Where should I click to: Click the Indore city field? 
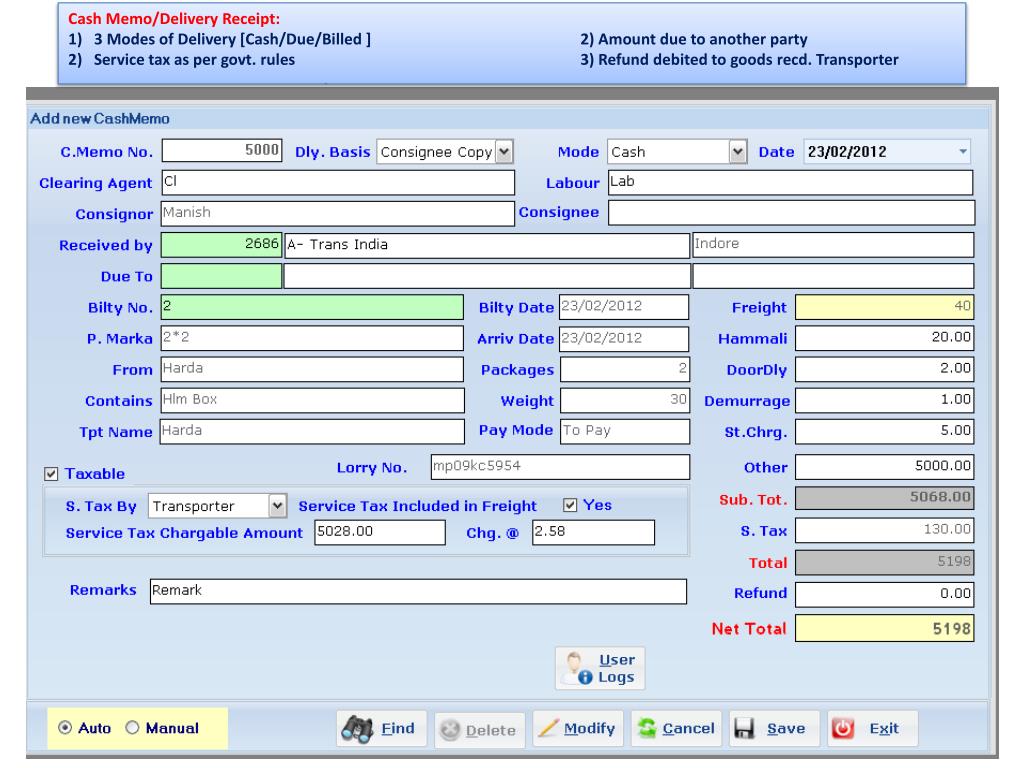coord(833,244)
